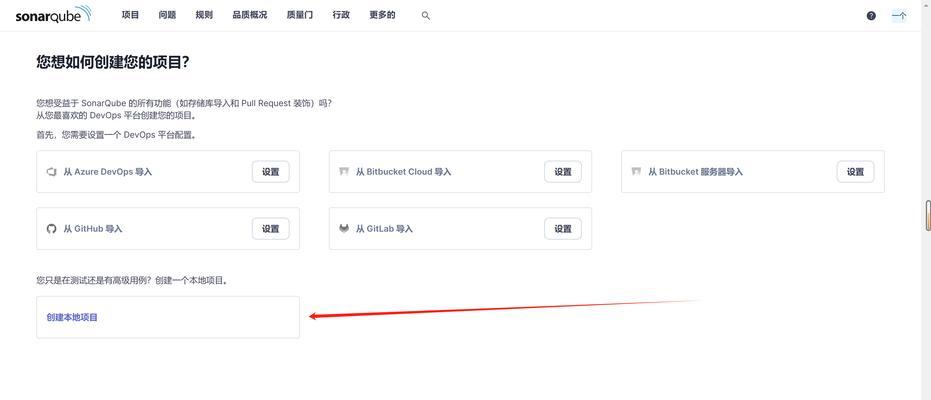Click the GitHub octocat icon
The height and width of the screenshot is (400, 931).
click(51, 229)
